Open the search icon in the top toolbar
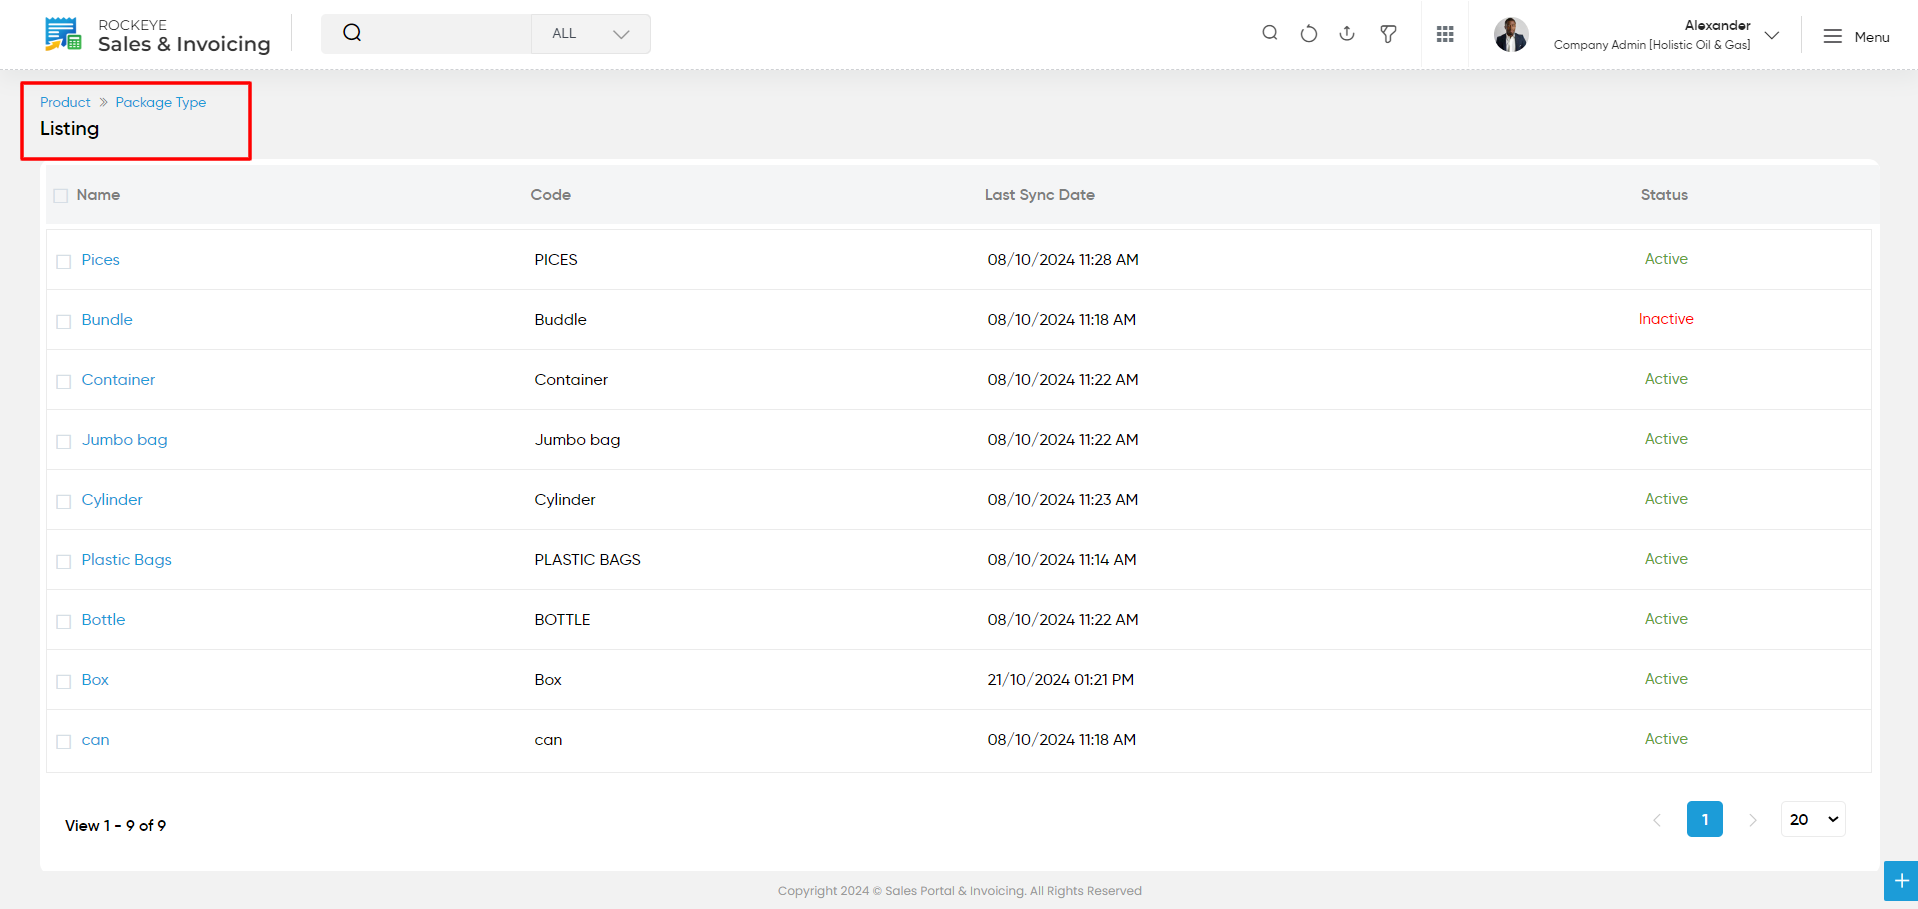 point(1270,33)
